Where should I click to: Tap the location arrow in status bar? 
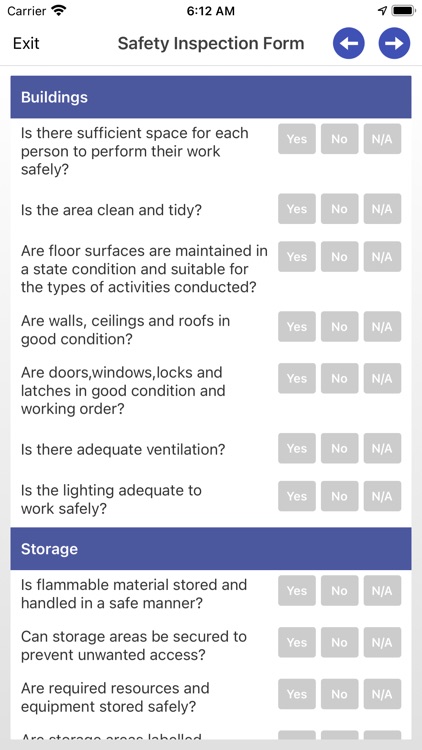[x=382, y=11]
